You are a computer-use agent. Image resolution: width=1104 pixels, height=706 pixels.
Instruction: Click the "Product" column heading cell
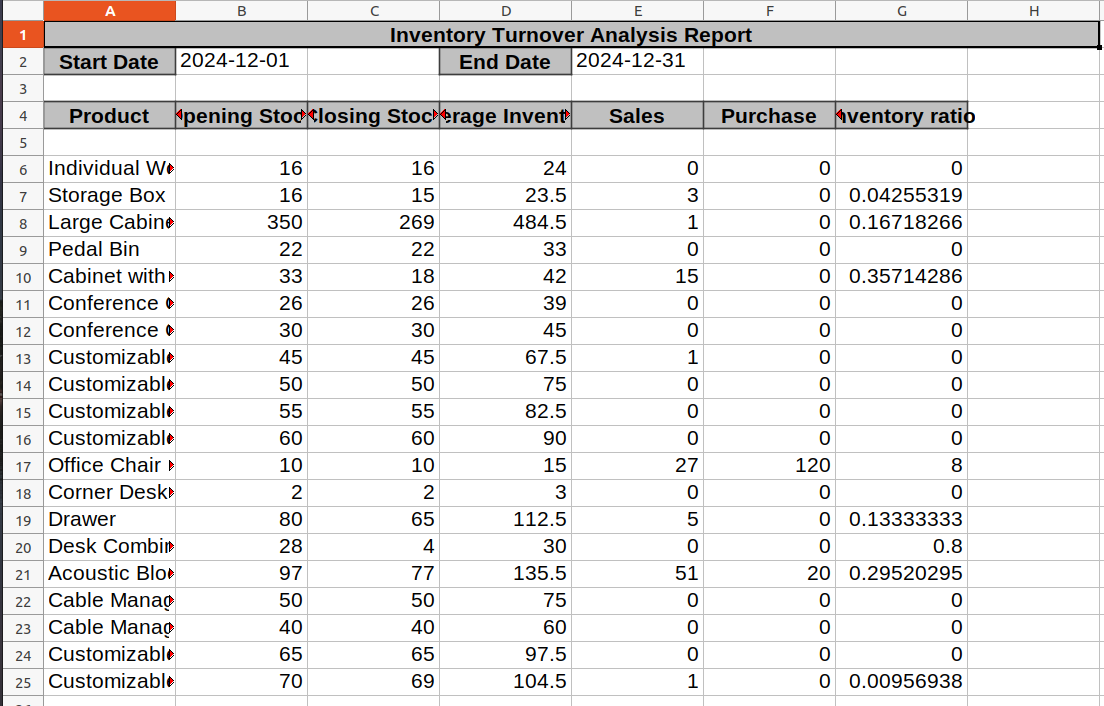coord(110,115)
